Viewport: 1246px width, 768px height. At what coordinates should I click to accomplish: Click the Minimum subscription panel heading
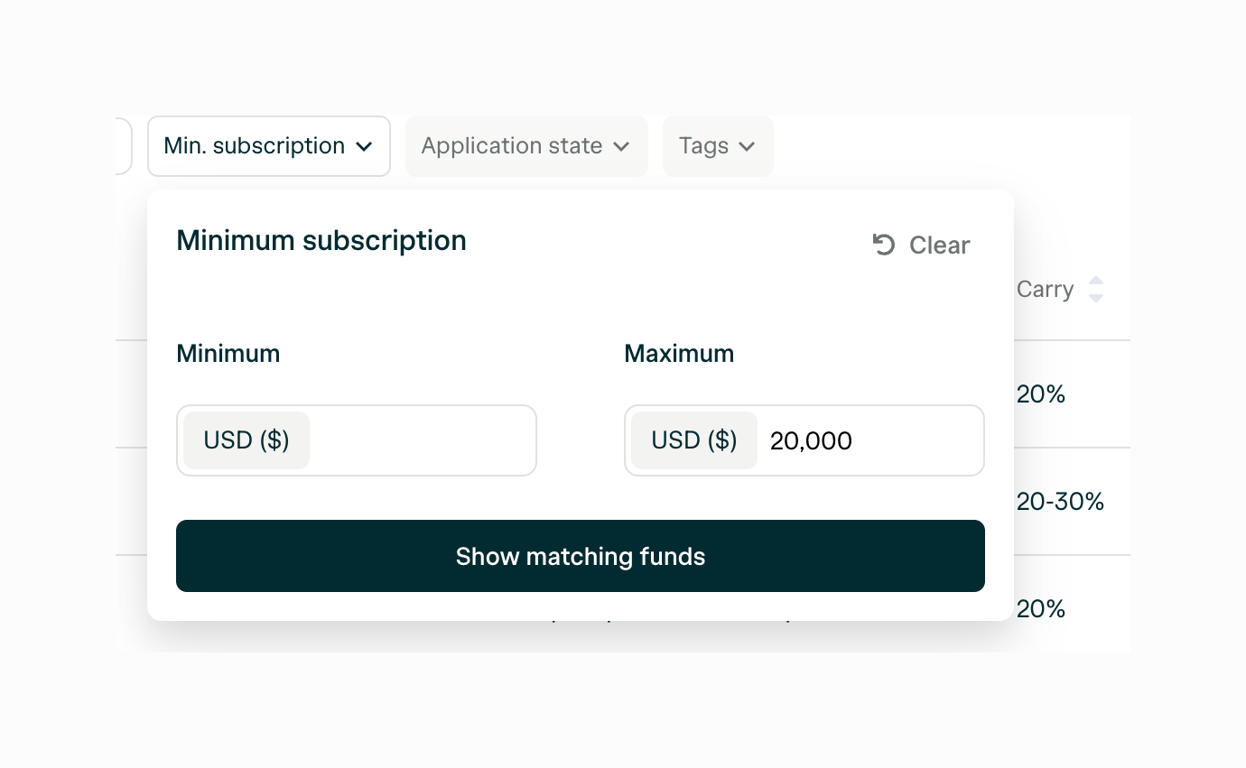tap(321, 241)
